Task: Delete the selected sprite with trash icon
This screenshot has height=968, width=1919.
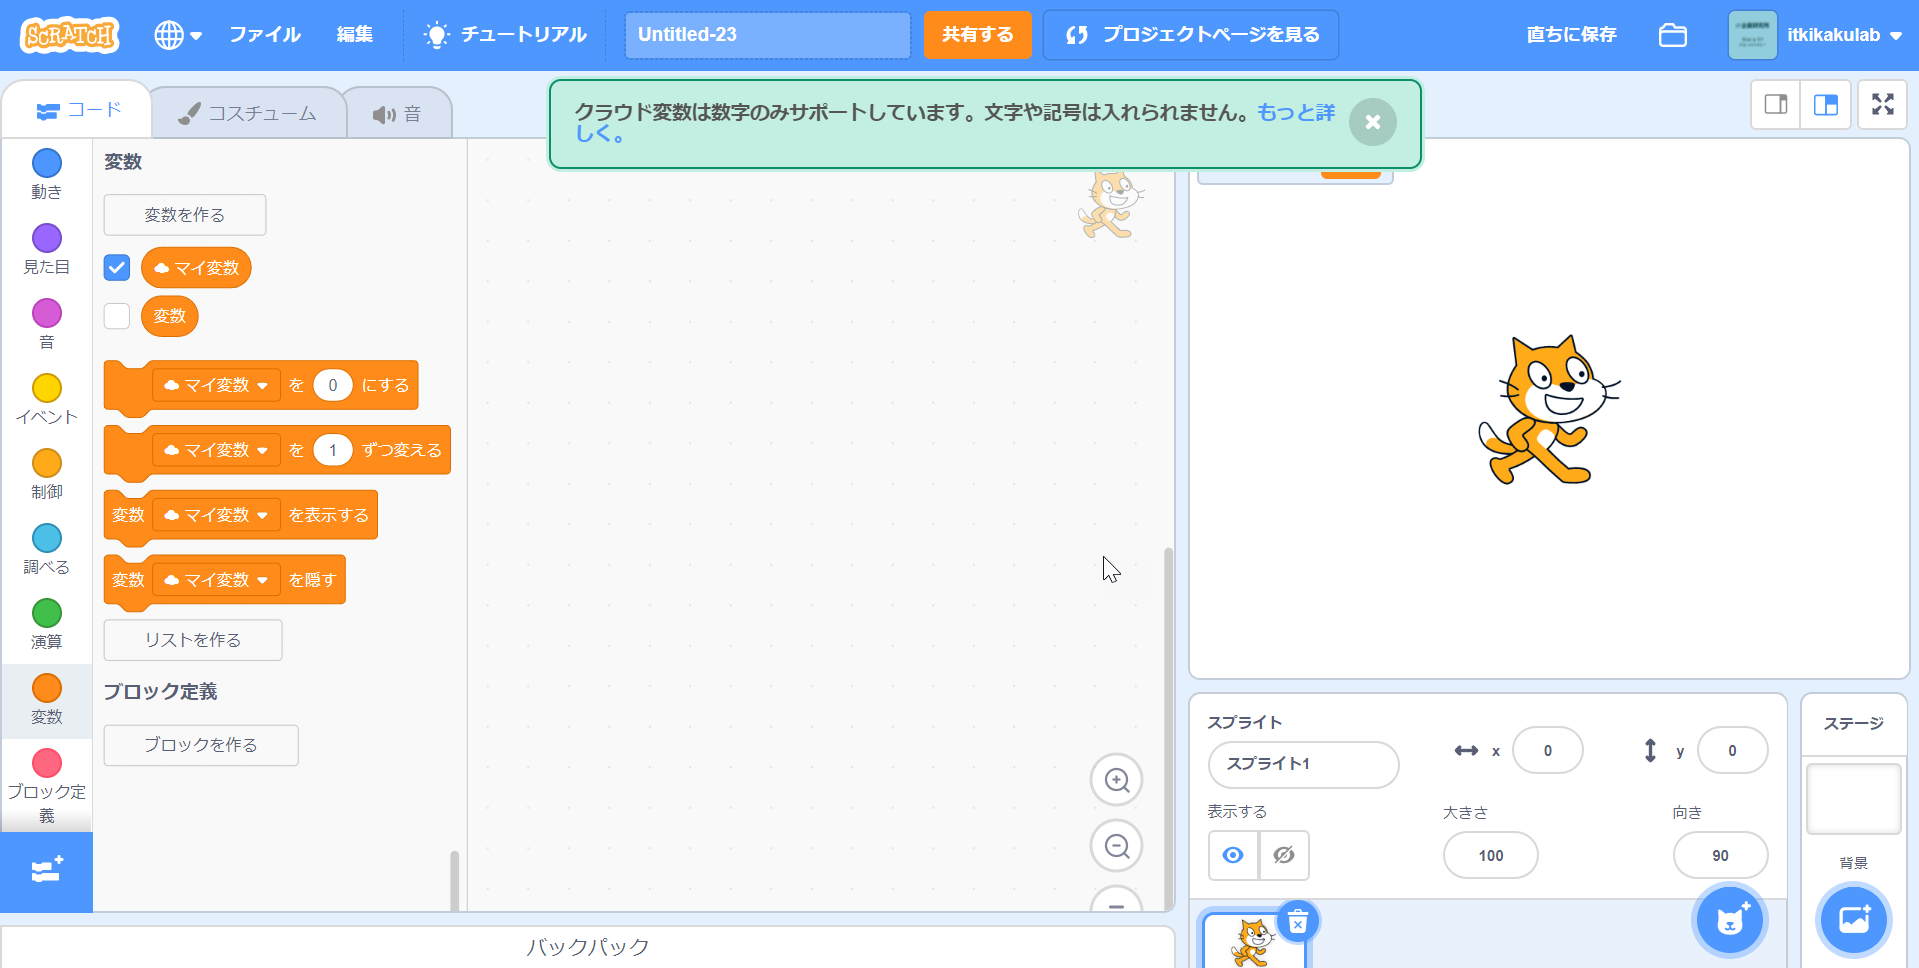Action: coord(1297,922)
